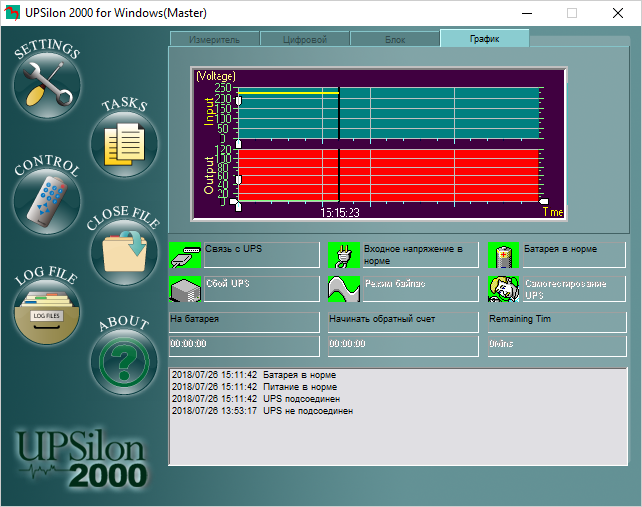642x507 pixels.
Task: Click the Remaining Time value field
Action: pyautogui.click(x=555, y=345)
